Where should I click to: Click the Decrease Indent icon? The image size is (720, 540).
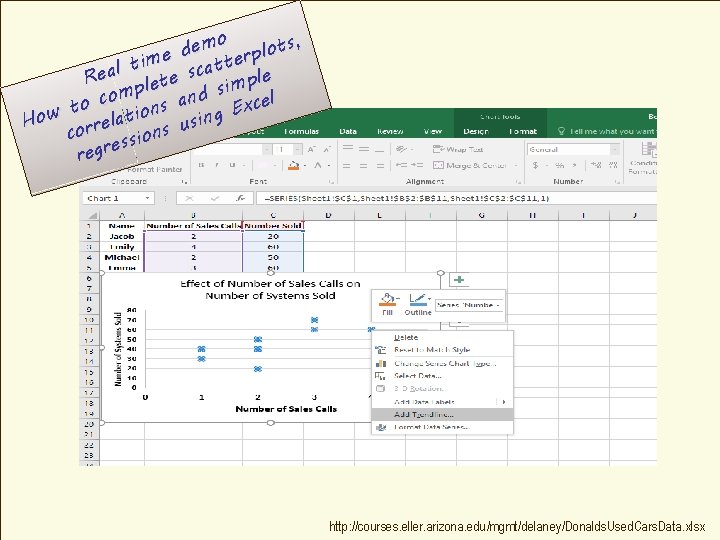(401, 165)
